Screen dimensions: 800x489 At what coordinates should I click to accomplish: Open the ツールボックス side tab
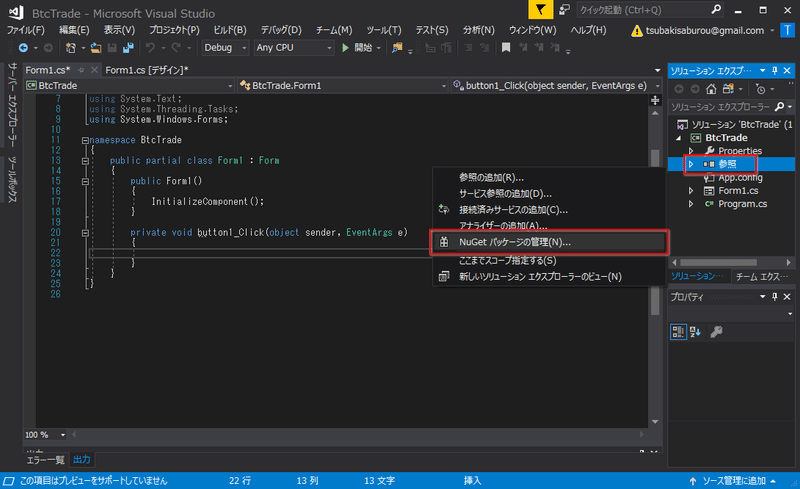12,179
